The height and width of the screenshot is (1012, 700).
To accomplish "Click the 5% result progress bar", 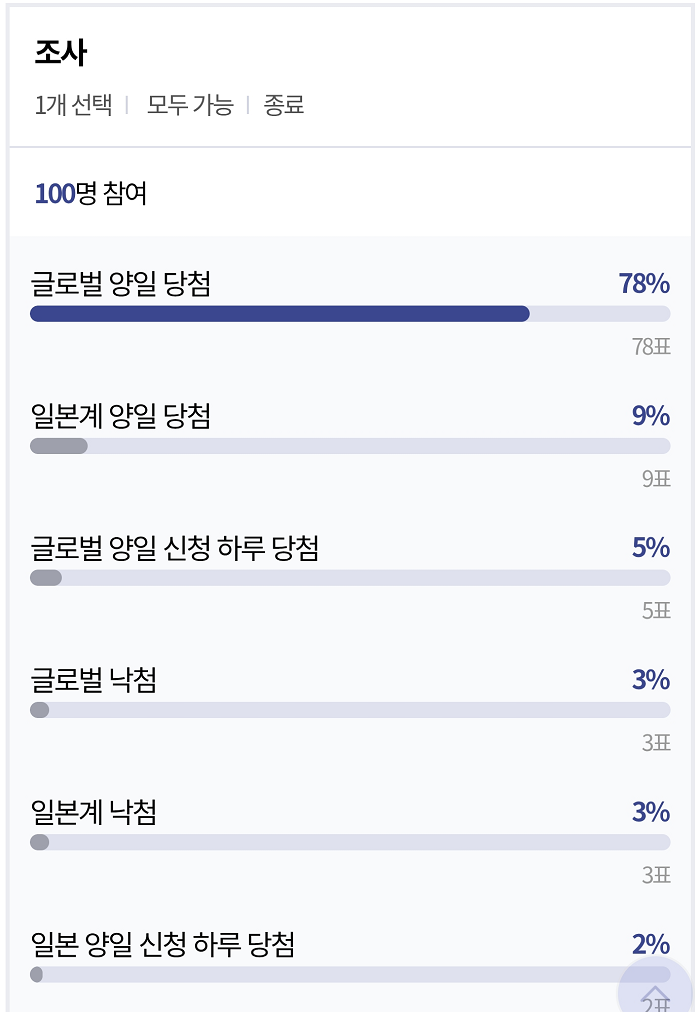I will tap(350, 578).
